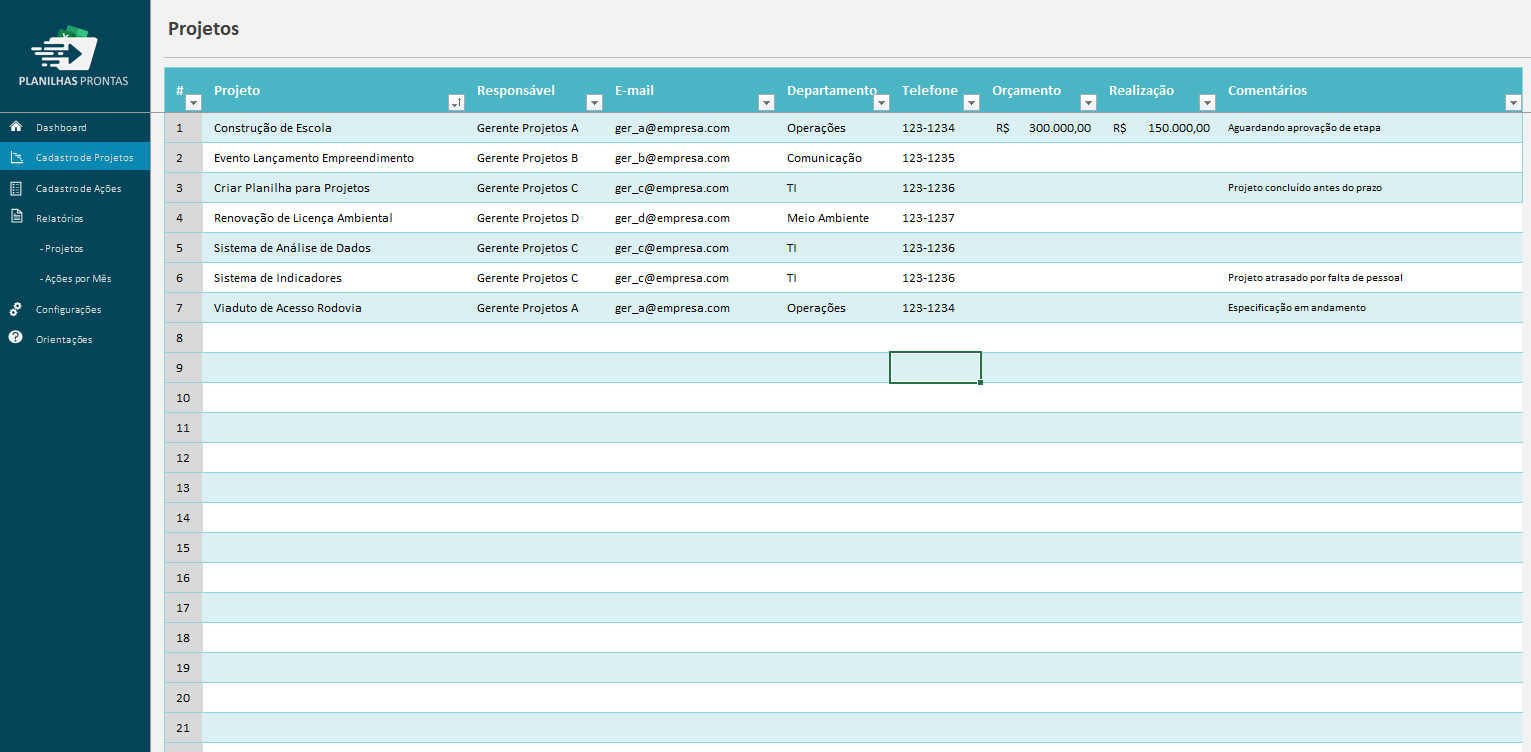This screenshot has width=1531, height=752.
Task: Click the sort icon on the Projeto column
Action: coord(458,102)
